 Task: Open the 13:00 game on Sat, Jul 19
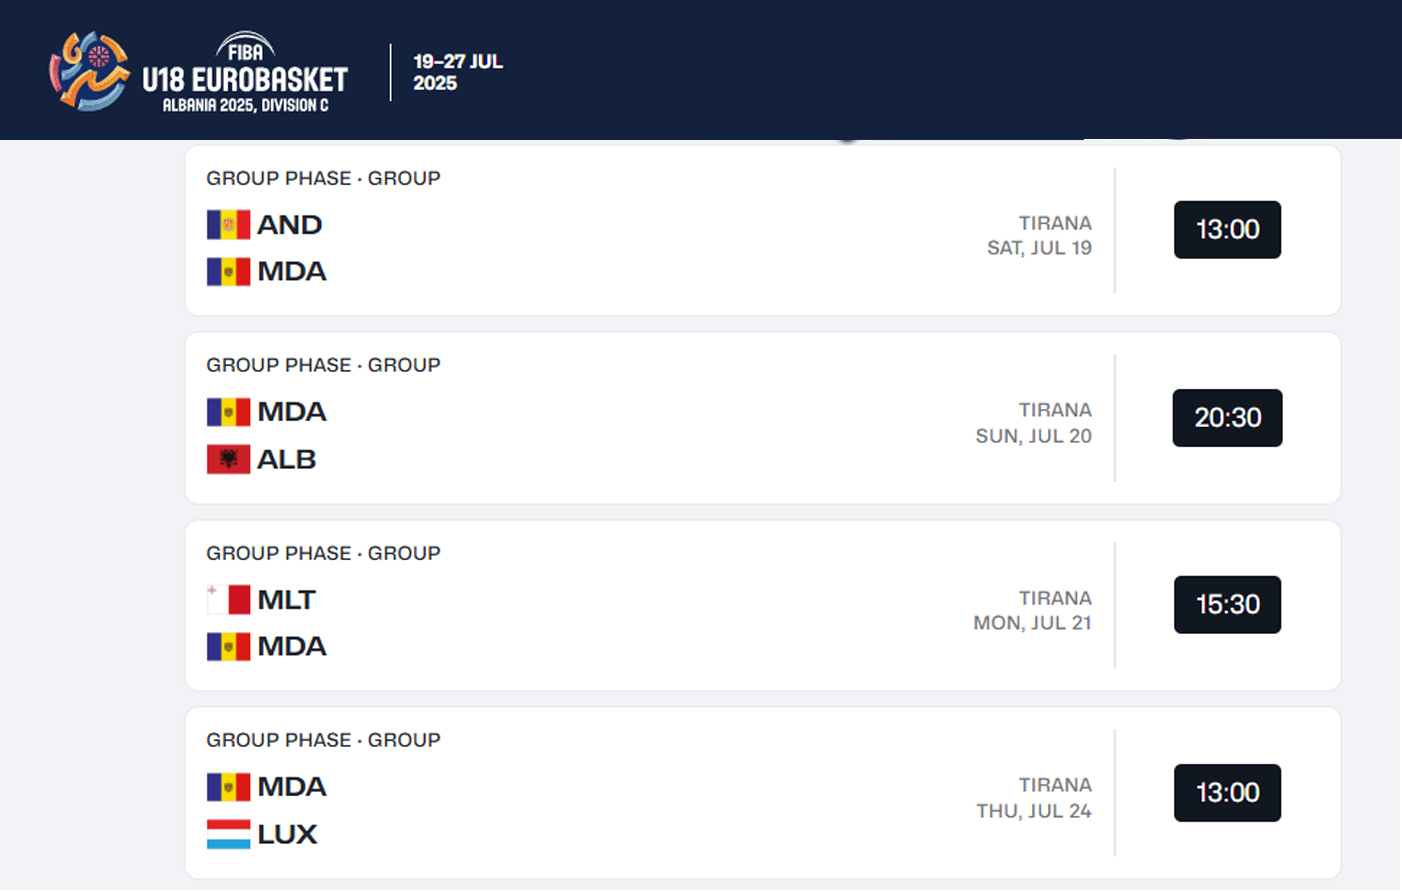[x=1227, y=230]
